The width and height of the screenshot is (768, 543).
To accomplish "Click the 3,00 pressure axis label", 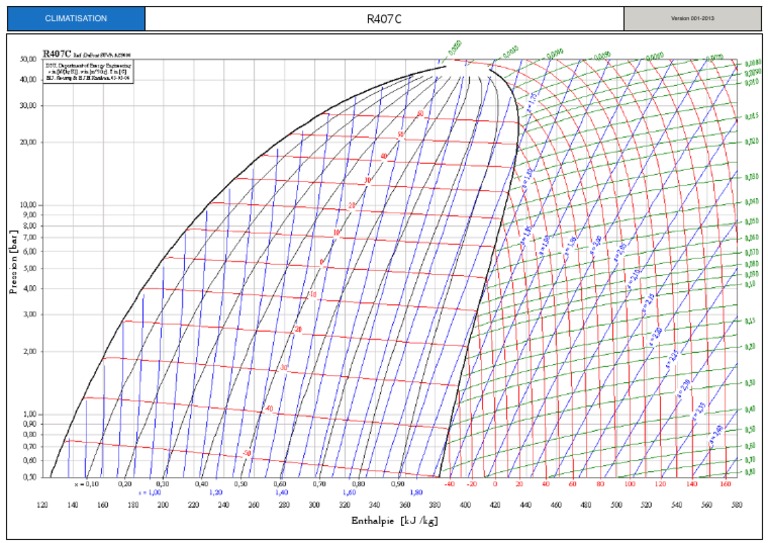I will click(x=30, y=314).
